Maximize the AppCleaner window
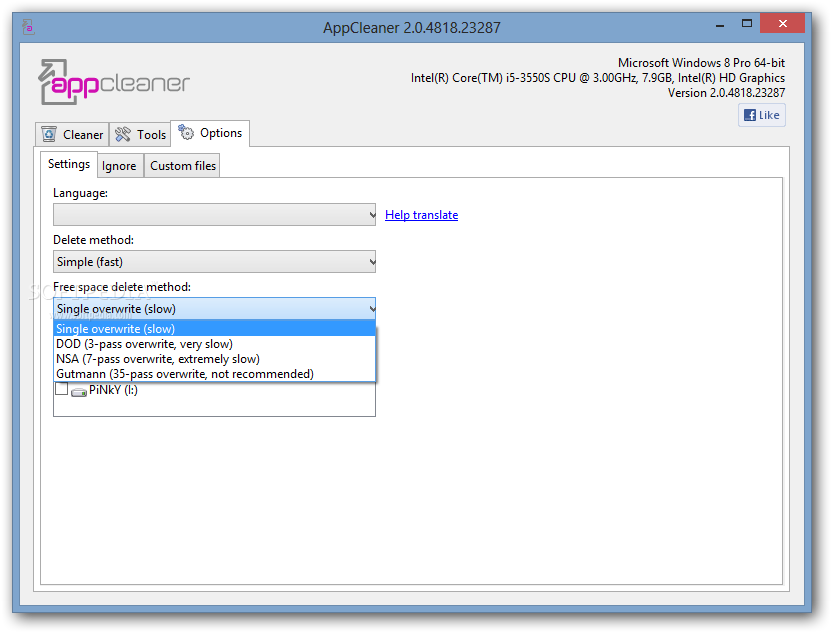This screenshot has width=832, height=633. tap(747, 23)
